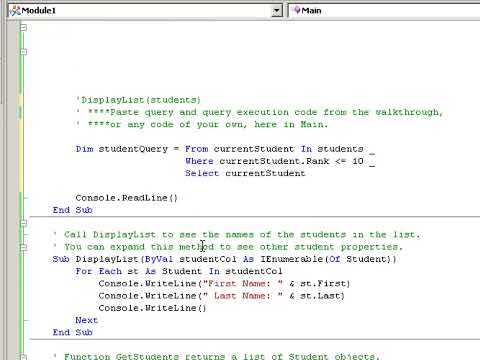480x360 pixels.
Task: Click the 'Call DisplayList to see the names' comment
Action: [x=237, y=235]
